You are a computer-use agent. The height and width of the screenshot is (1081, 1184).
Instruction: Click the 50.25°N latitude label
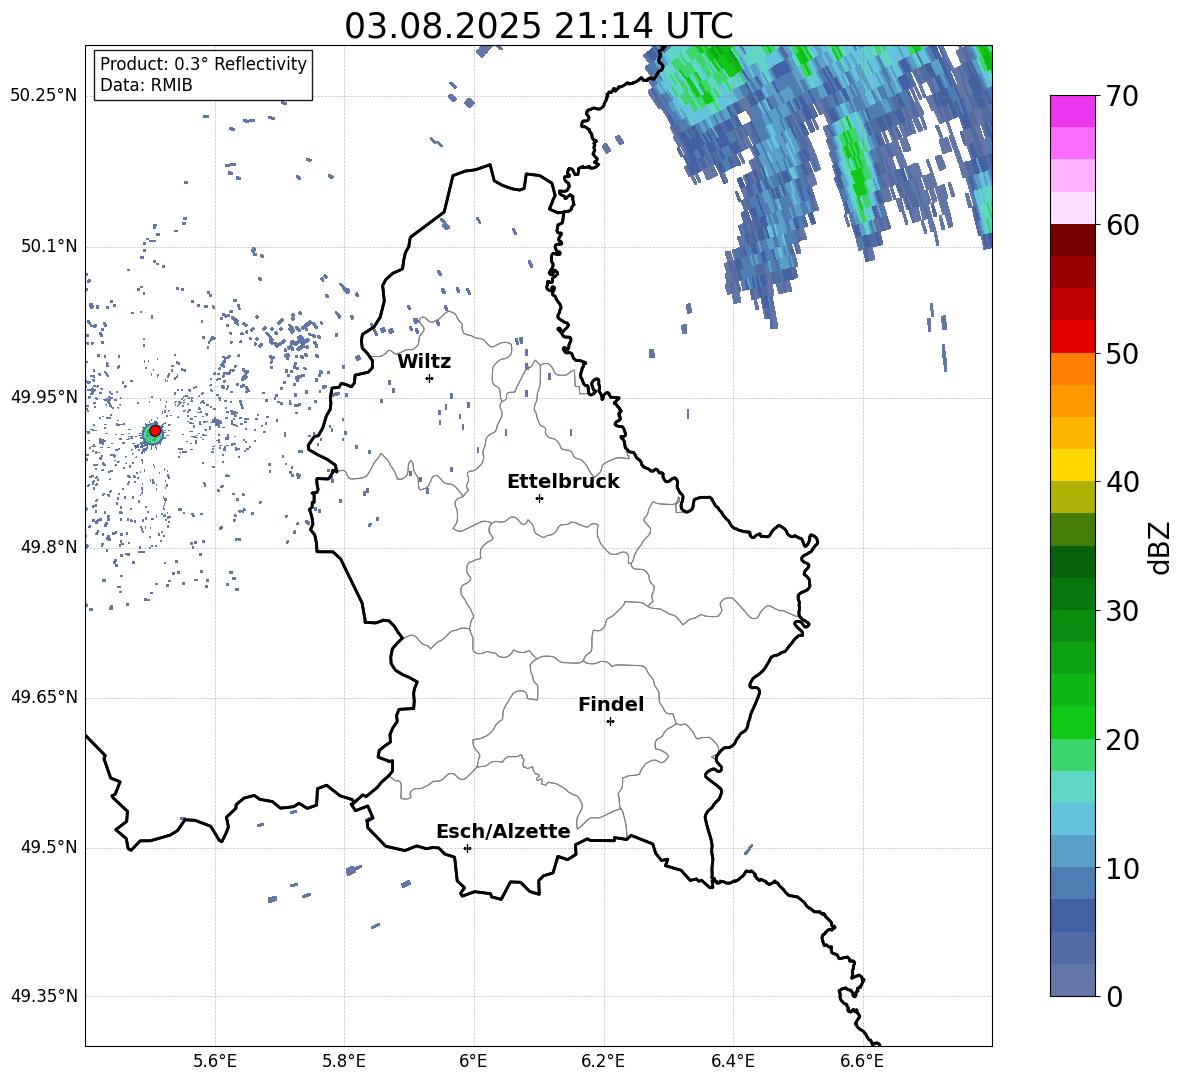tap(44, 95)
